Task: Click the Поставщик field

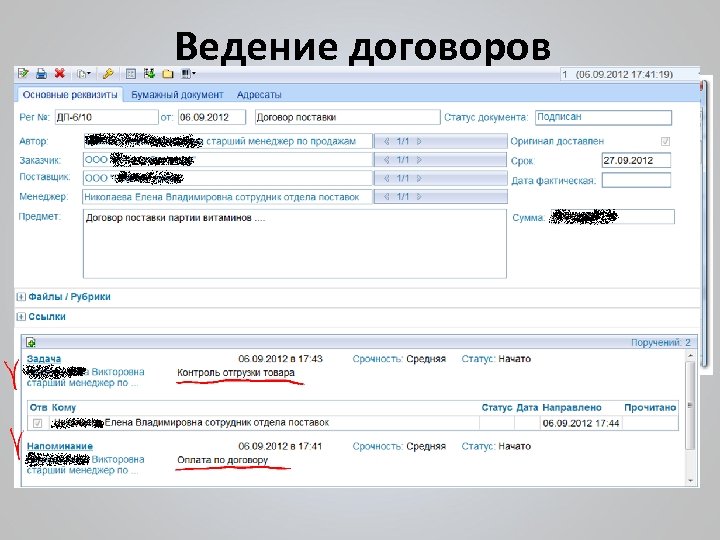Action: point(228,178)
